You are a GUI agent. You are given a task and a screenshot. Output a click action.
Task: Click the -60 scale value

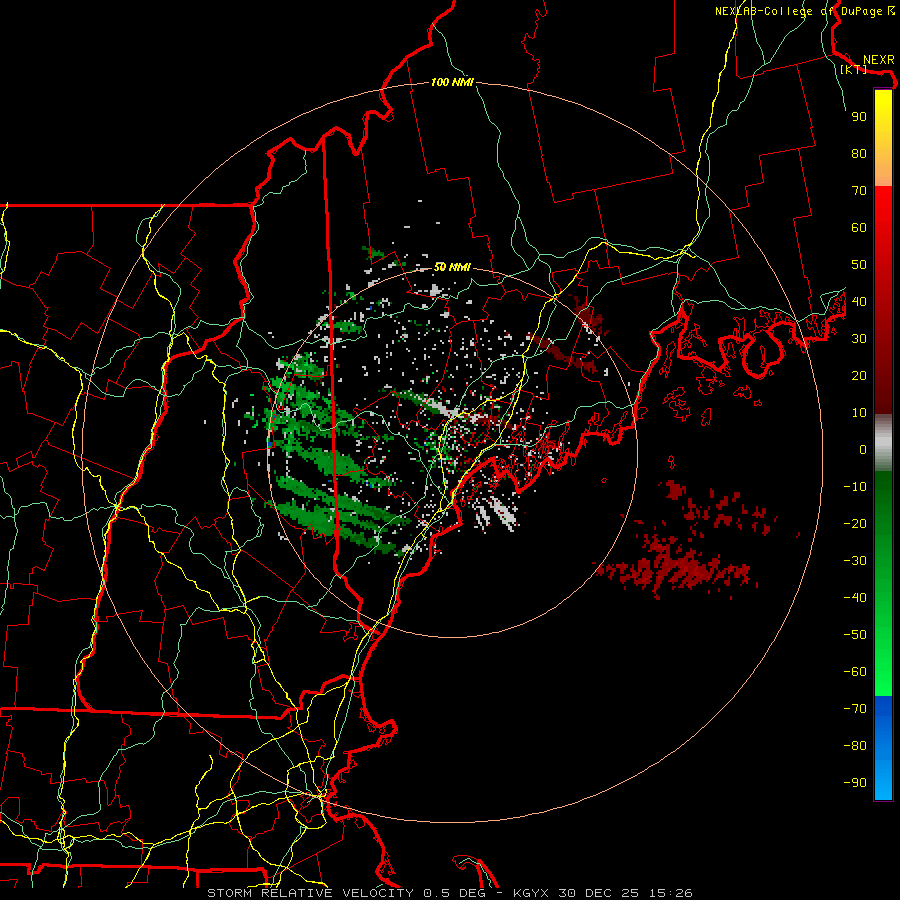coord(855,672)
